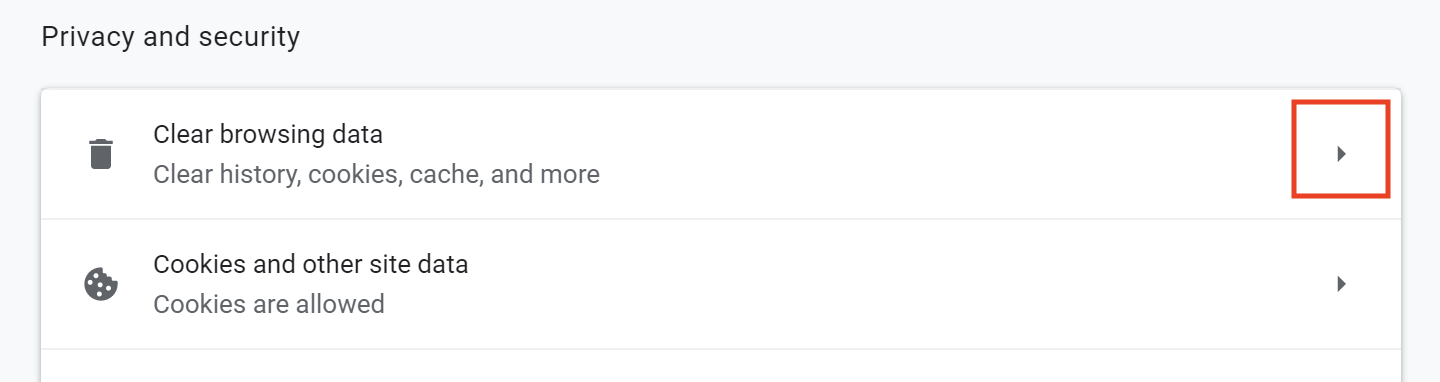The height and width of the screenshot is (382, 1440).
Task: Click the 'Cookies are allowed' status text
Action: (x=269, y=304)
